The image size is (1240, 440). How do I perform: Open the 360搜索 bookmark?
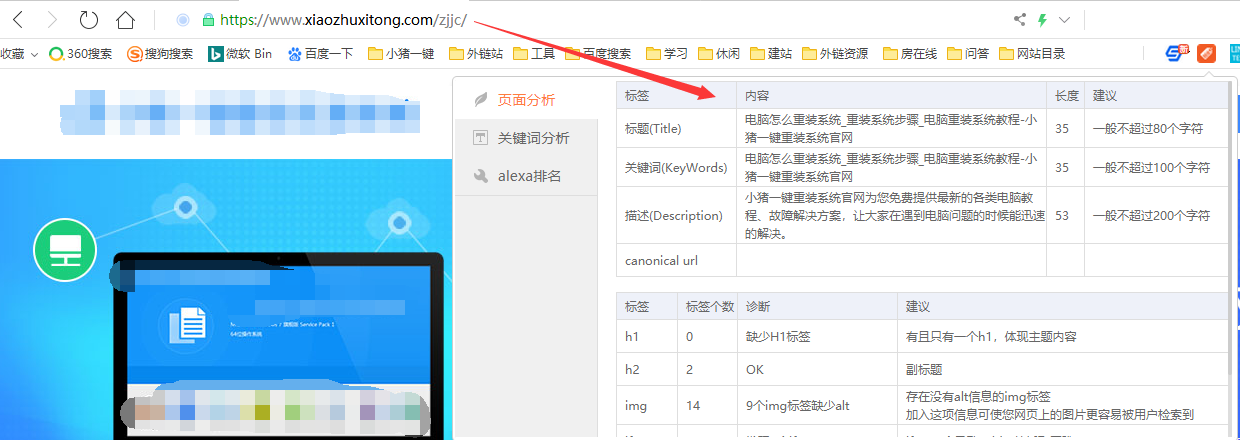pyautogui.click(x=81, y=54)
